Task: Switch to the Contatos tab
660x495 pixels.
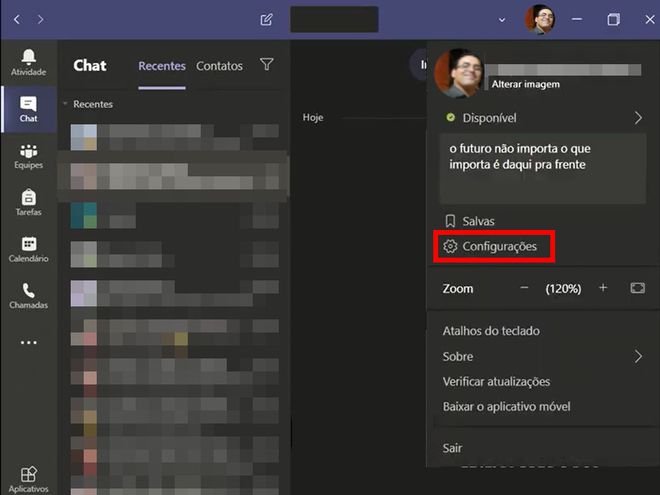Action: pyautogui.click(x=219, y=66)
